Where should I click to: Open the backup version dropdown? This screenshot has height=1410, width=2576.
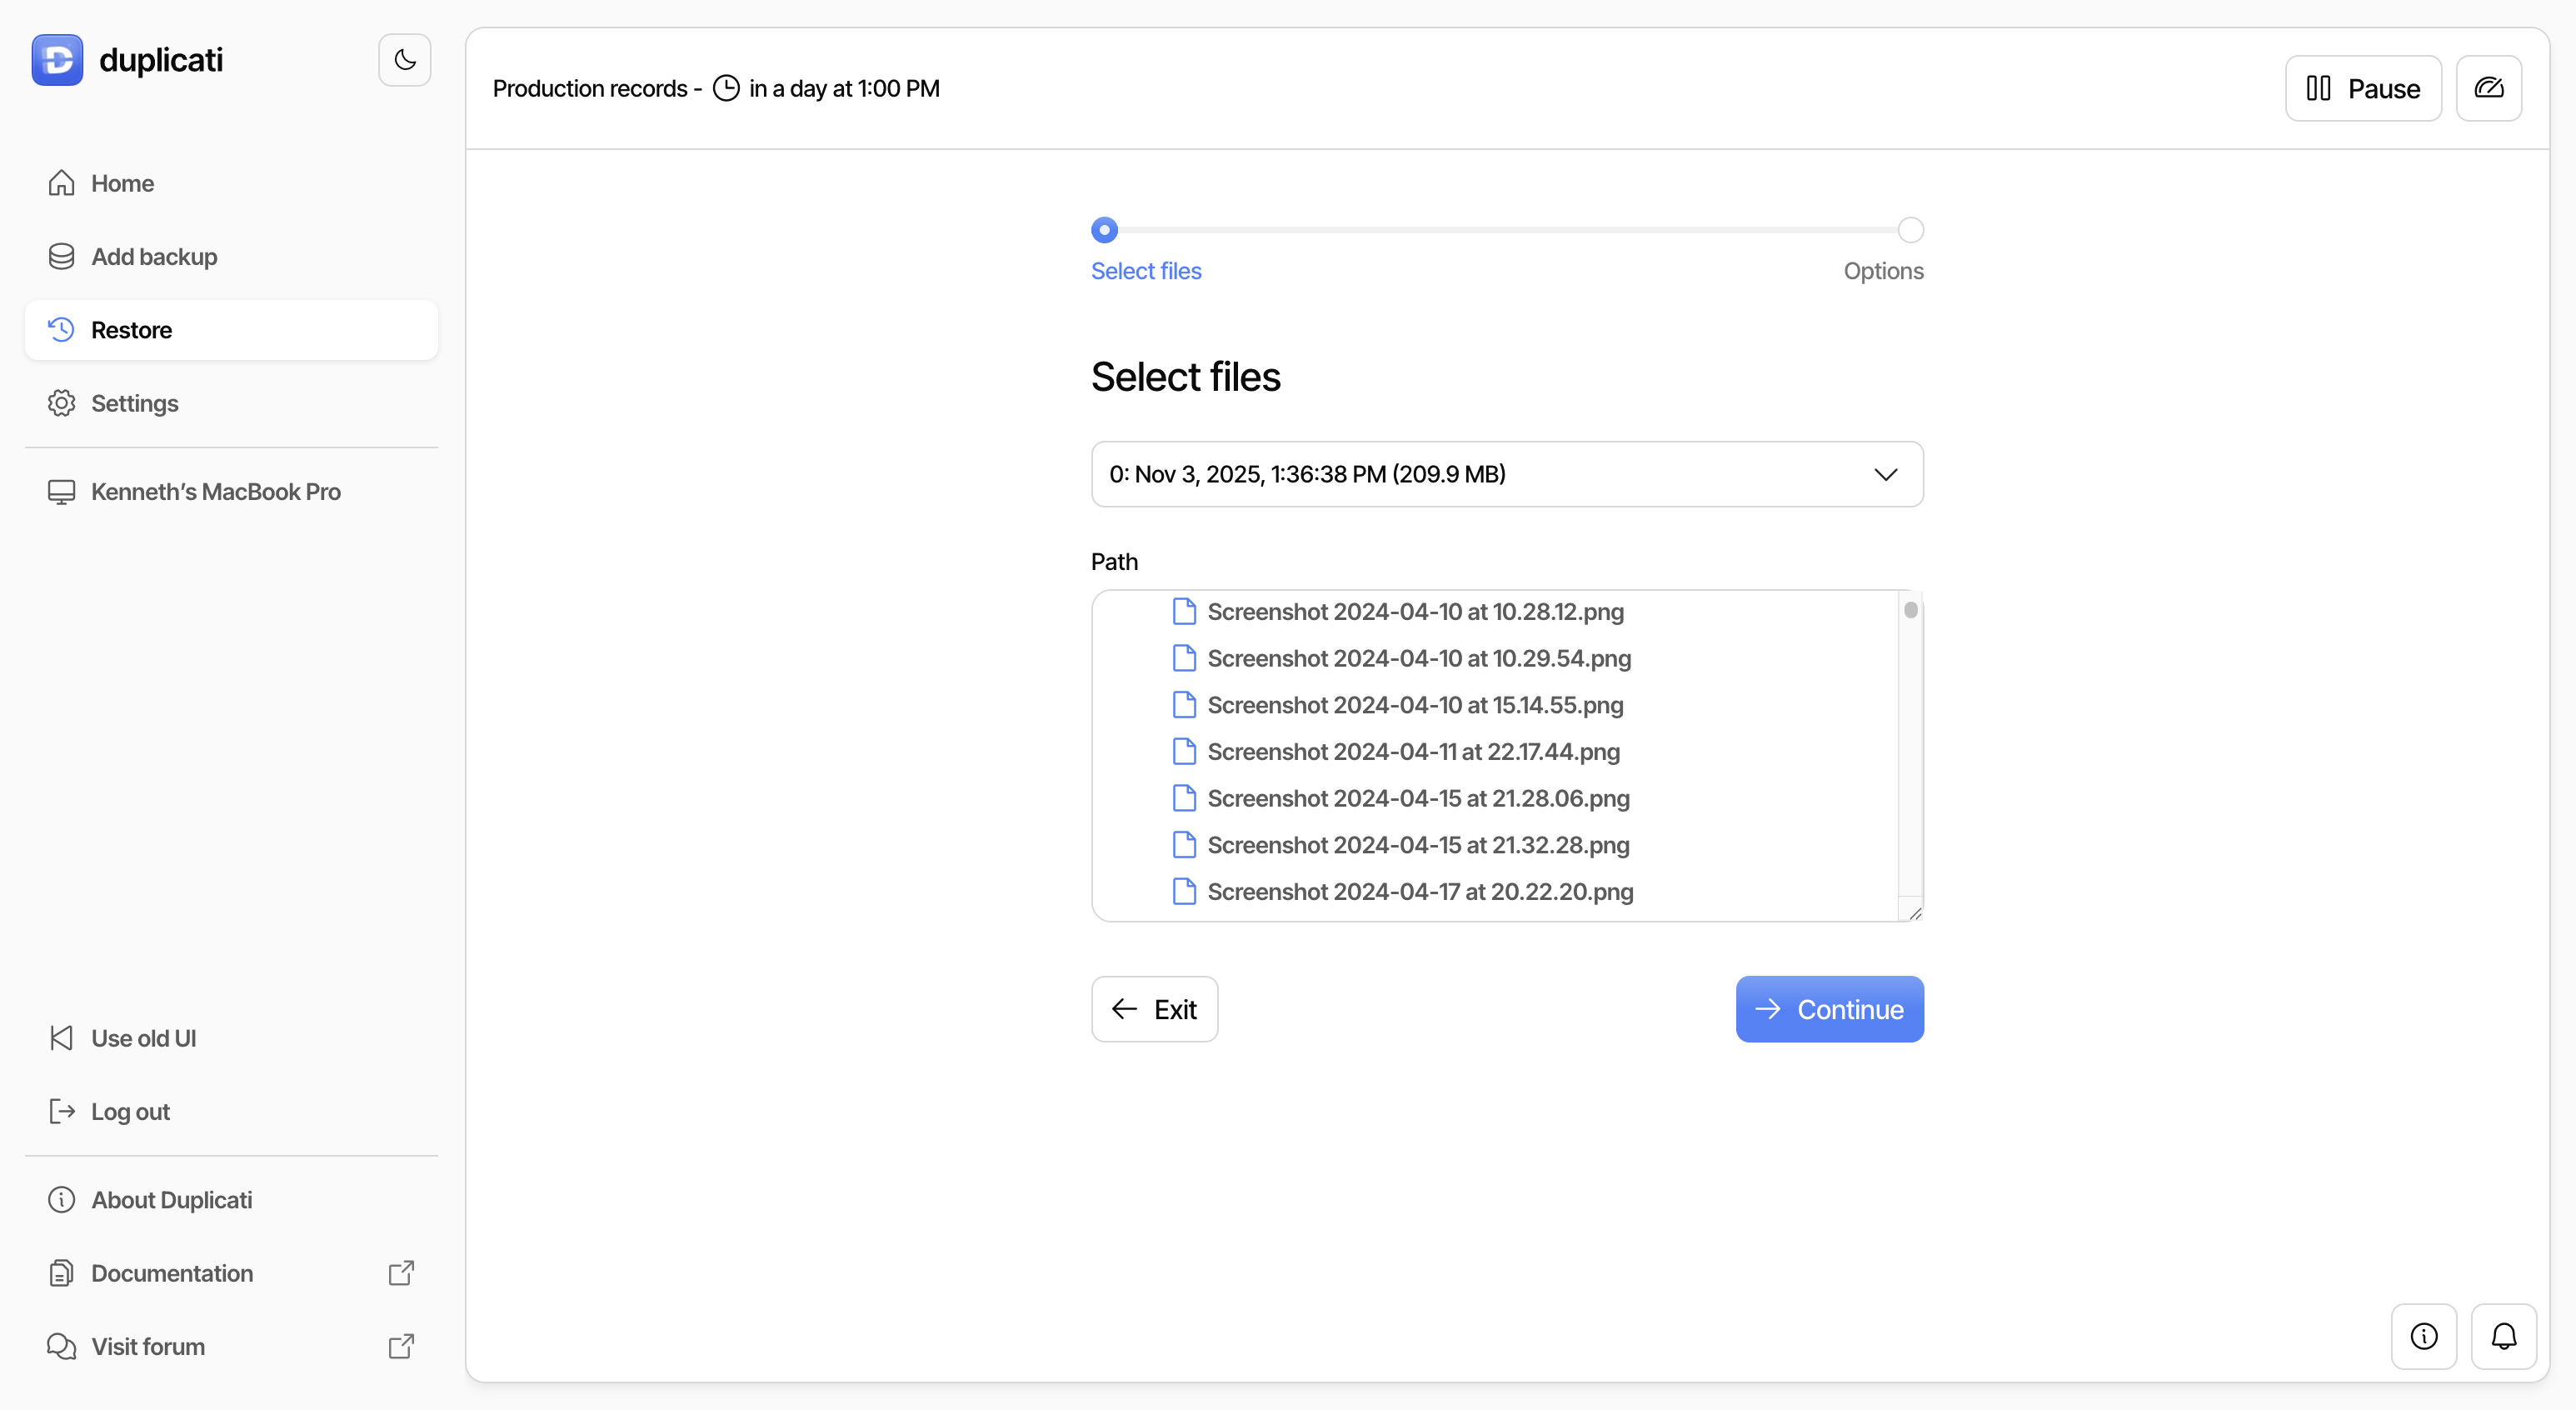pyautogui.click(x=1506, y=474)
